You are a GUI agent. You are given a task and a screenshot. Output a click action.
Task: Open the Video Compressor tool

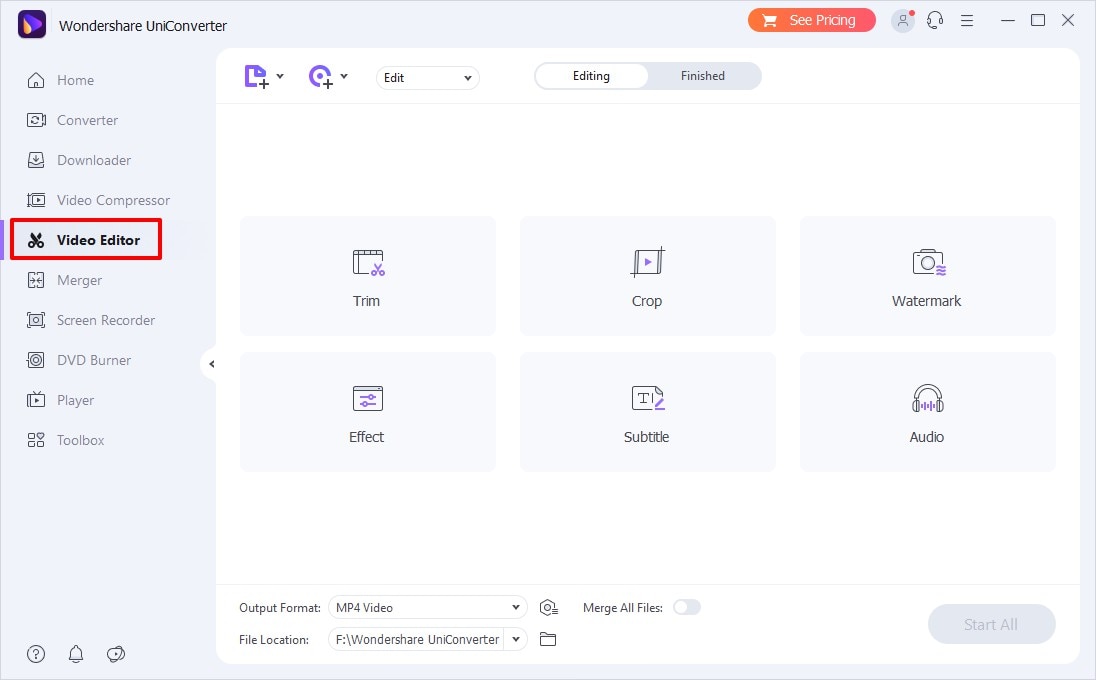click(x=98, y=200)
